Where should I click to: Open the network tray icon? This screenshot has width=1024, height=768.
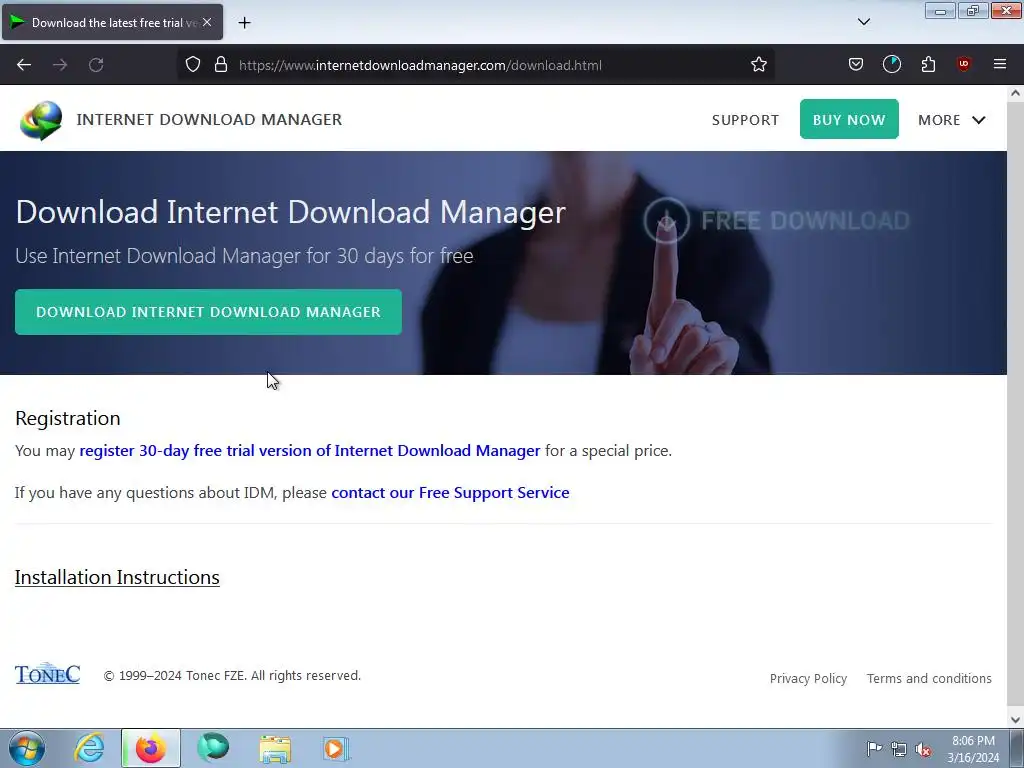click(x=899, y=749)
